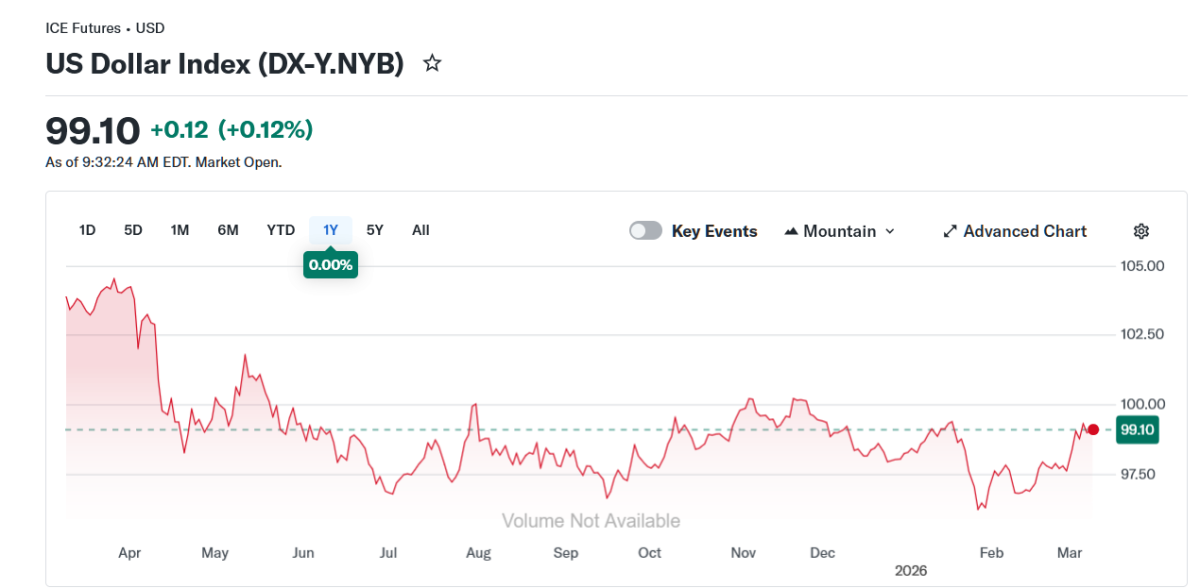Click the 0.00% range performance badge
1200x588 pixels.
point(331,265)
